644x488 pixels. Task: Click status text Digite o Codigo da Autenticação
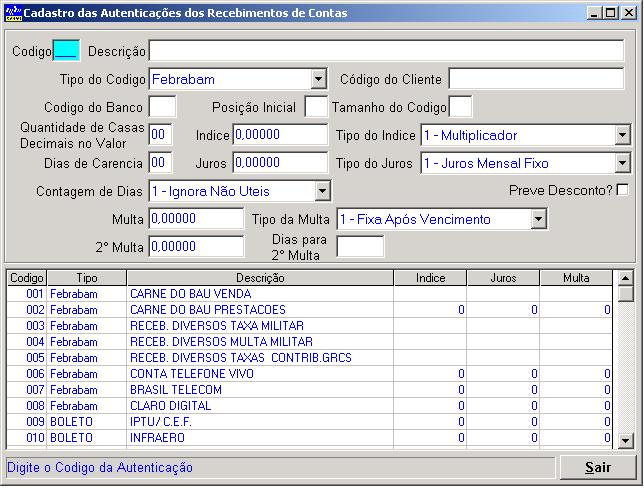100,467
